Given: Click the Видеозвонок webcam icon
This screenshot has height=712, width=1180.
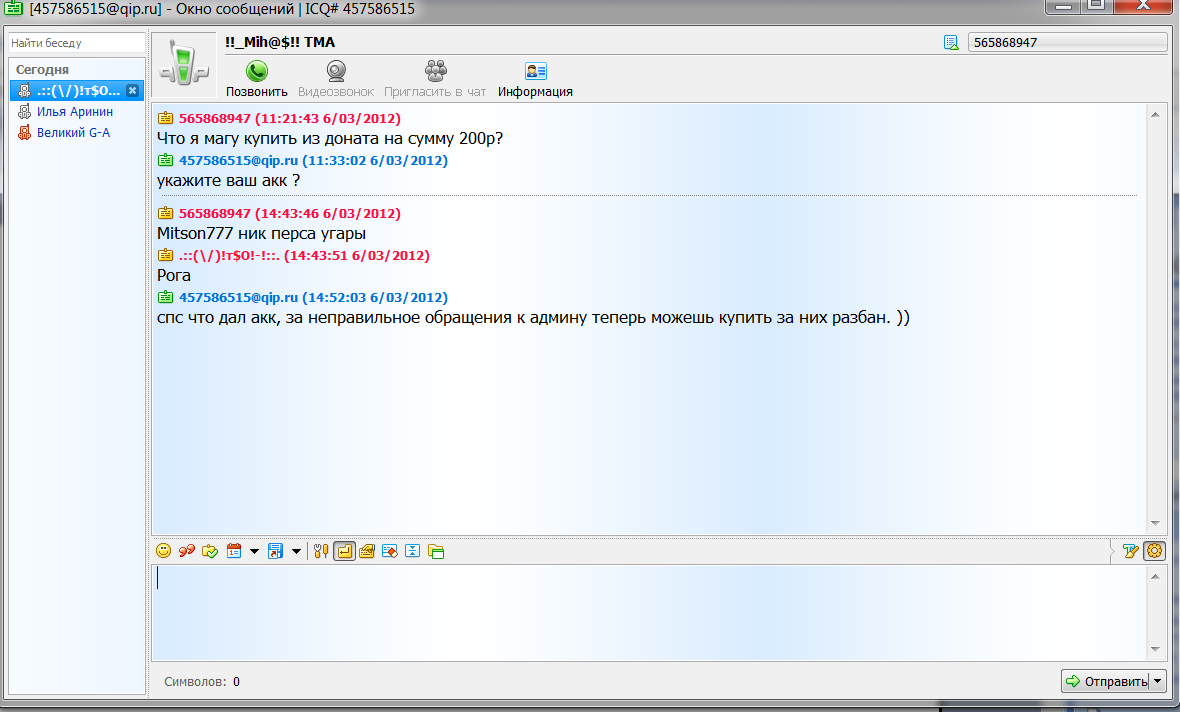Looking at the screenshot, I should (x=336, y=72).
